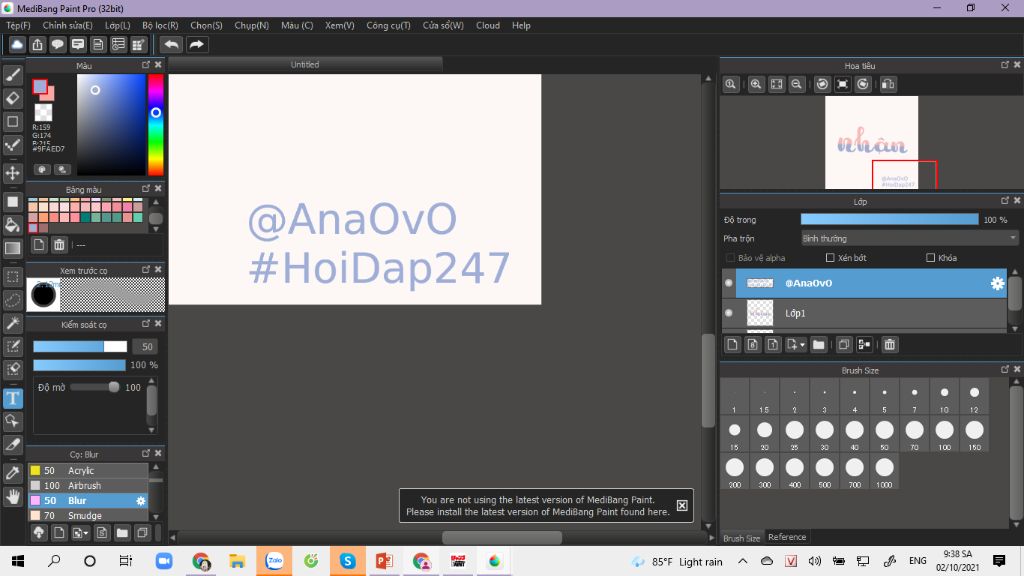Image resolution: width=1024 pixels, height=576 pixels.
Task: Duplicate the layer using the copy icon
Action: coord(844,344)
